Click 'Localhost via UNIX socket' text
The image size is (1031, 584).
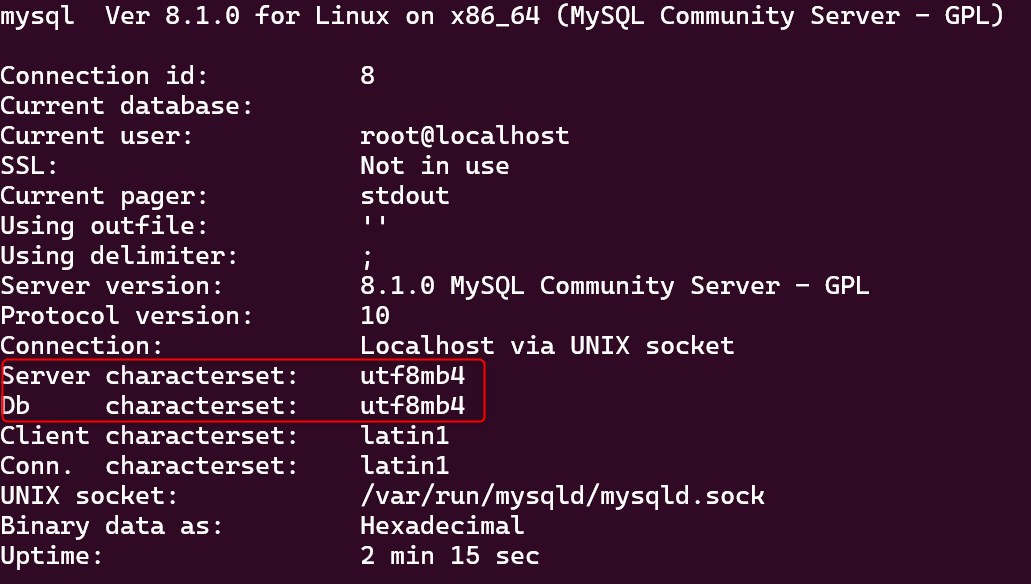[x=547, y=346]
